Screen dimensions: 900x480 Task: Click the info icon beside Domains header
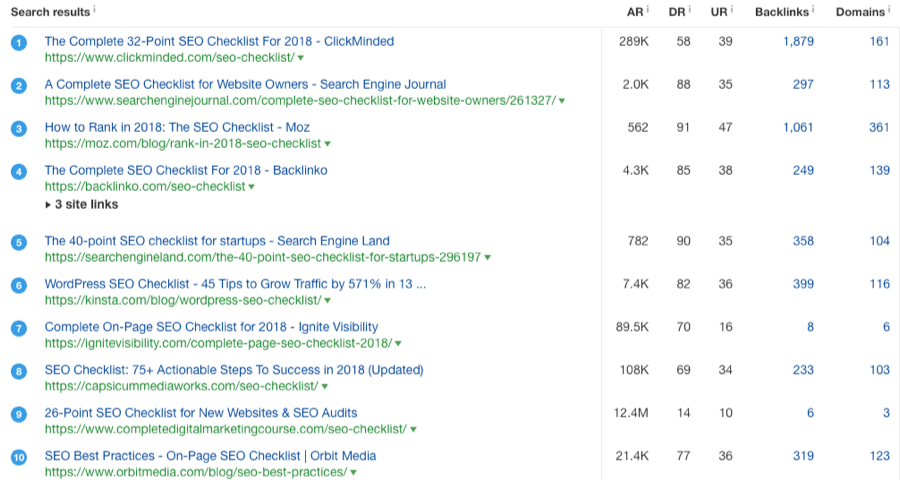[889, 9]
